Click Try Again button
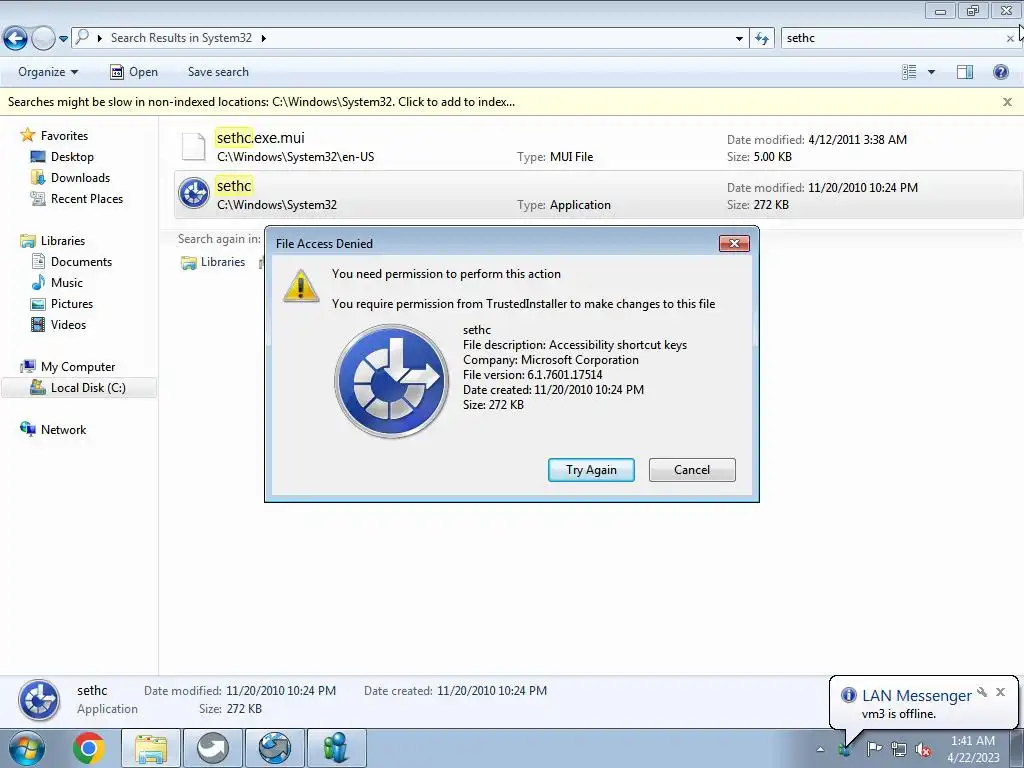The width and height of the screenshot is (1024, 768). tap(591, 470)
